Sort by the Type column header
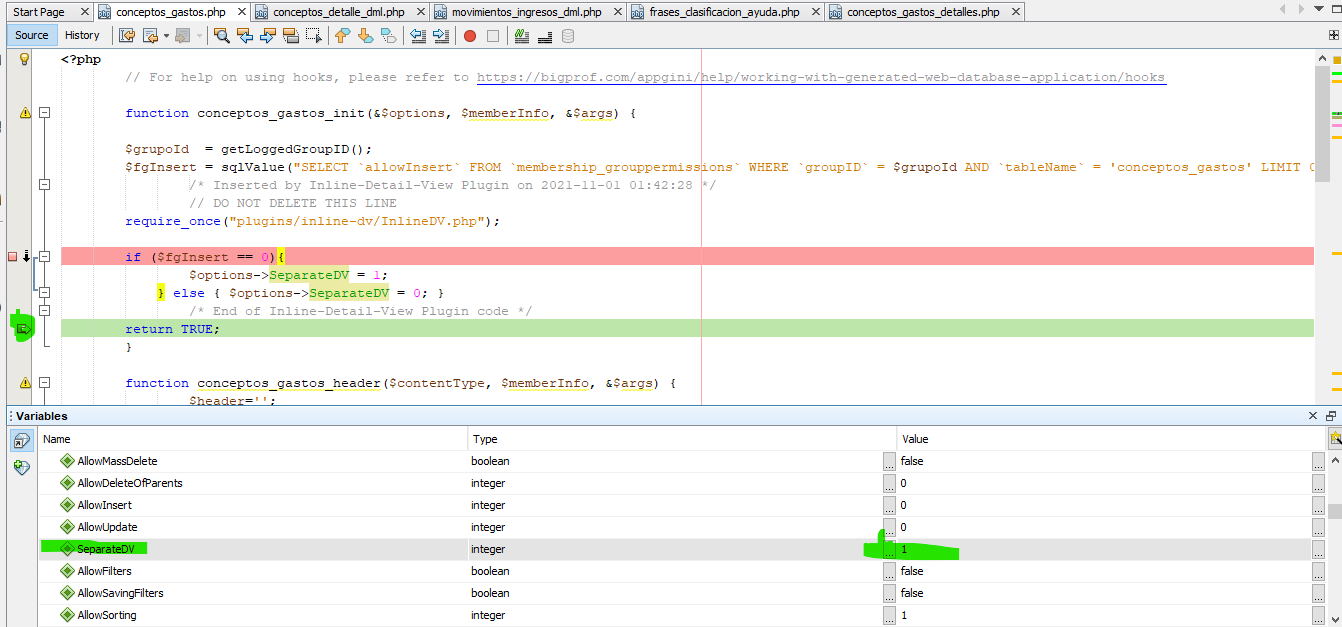This screenshot has height=627, width=1342. (682, 439)
